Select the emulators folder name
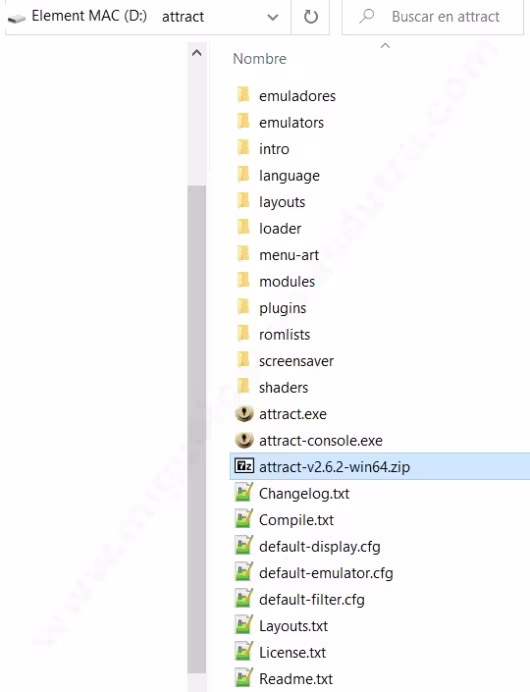Screen dimensions: 530x692 point(291,122)
